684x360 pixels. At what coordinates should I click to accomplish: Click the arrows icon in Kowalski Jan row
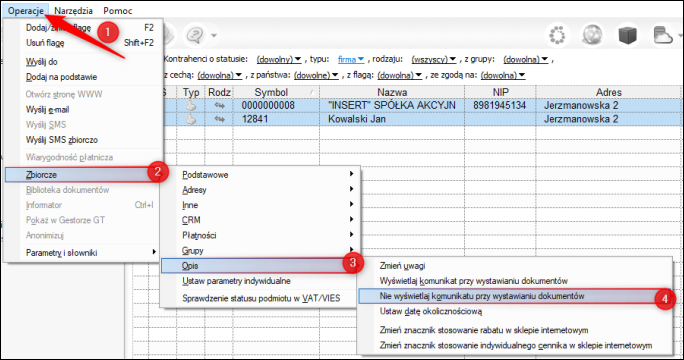(x=219, y=119)
